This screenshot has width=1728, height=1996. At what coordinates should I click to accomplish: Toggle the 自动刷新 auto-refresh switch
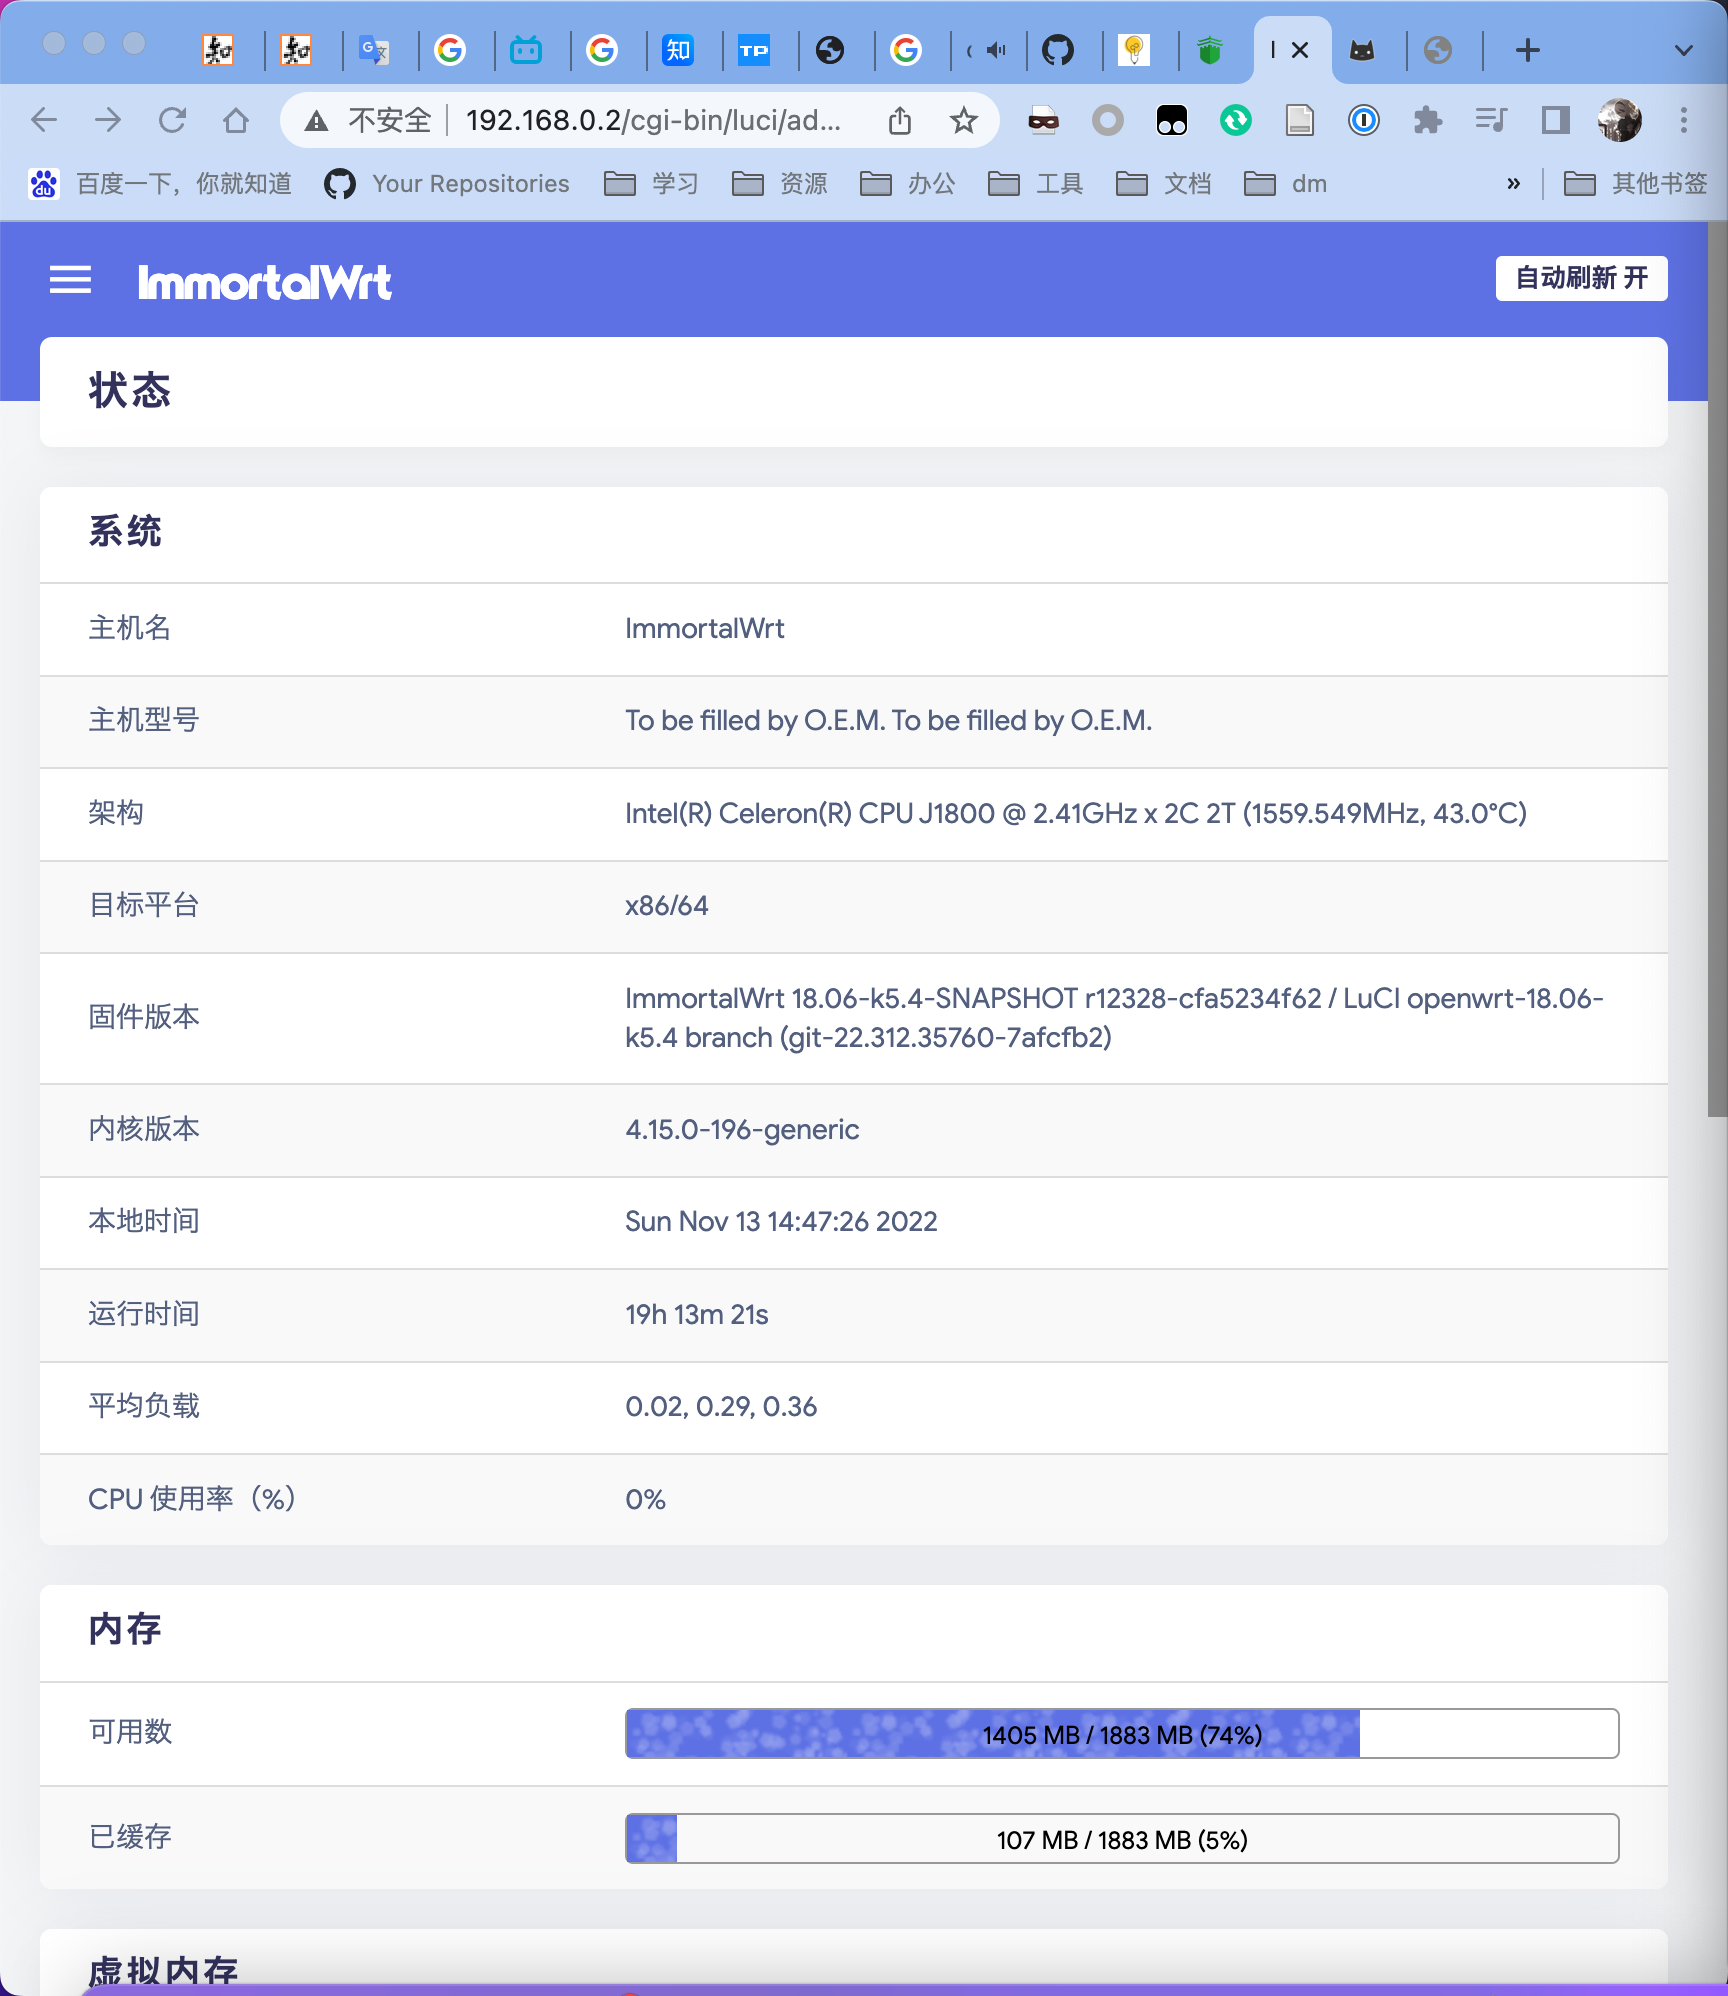tap(1581, 278)
